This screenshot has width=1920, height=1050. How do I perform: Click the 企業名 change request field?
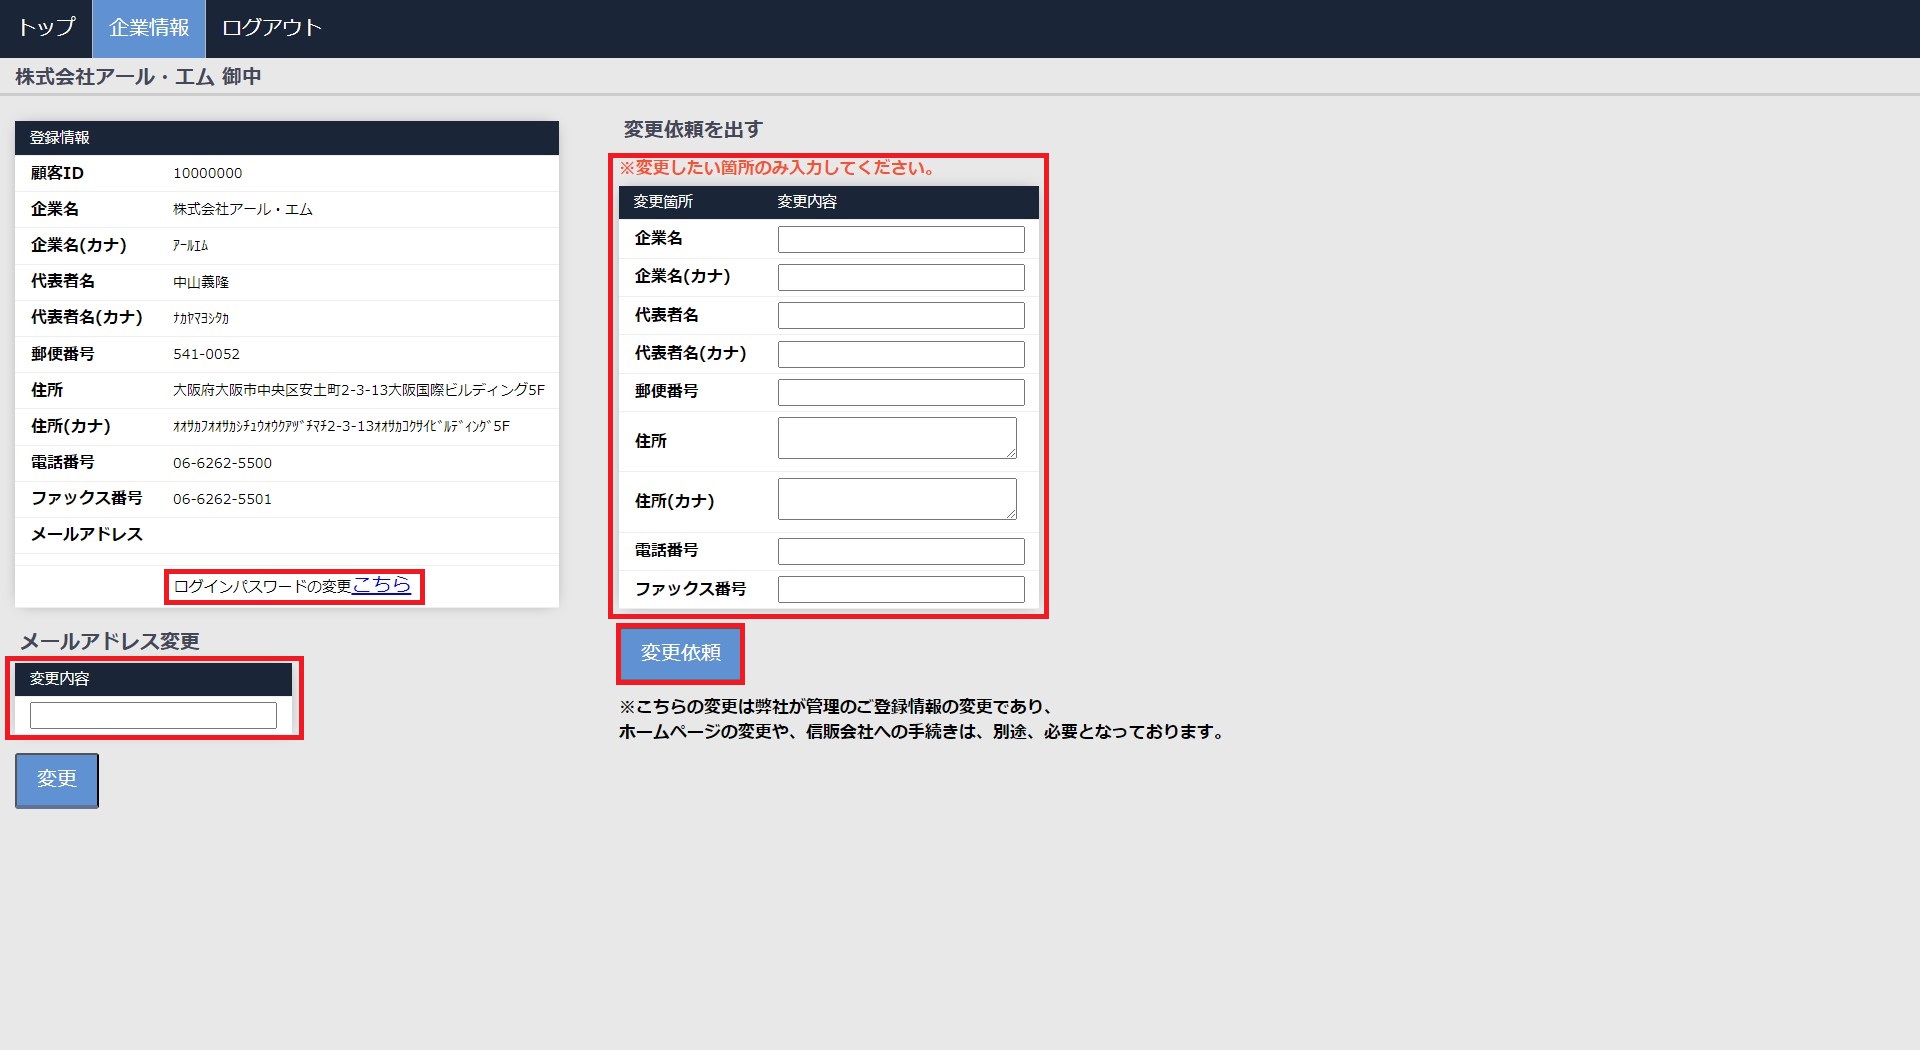(x=900, y=239)
